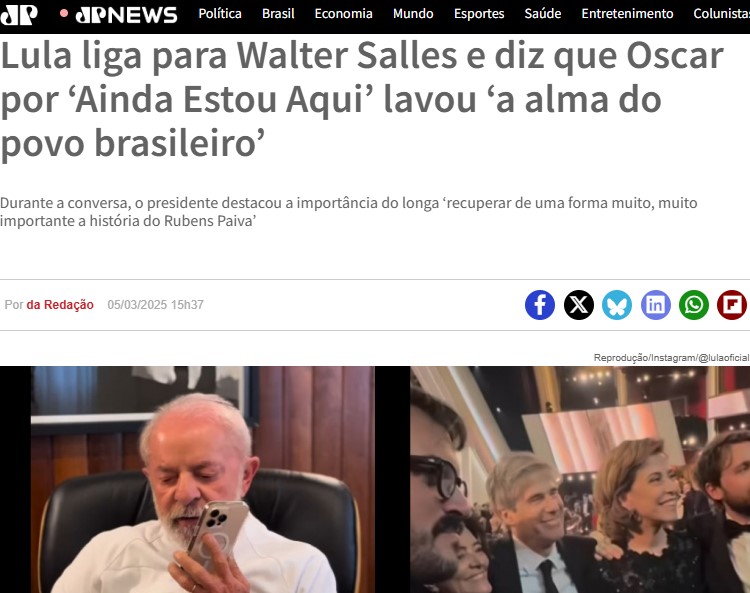Share article via WhatsApp

pos(694,305)
